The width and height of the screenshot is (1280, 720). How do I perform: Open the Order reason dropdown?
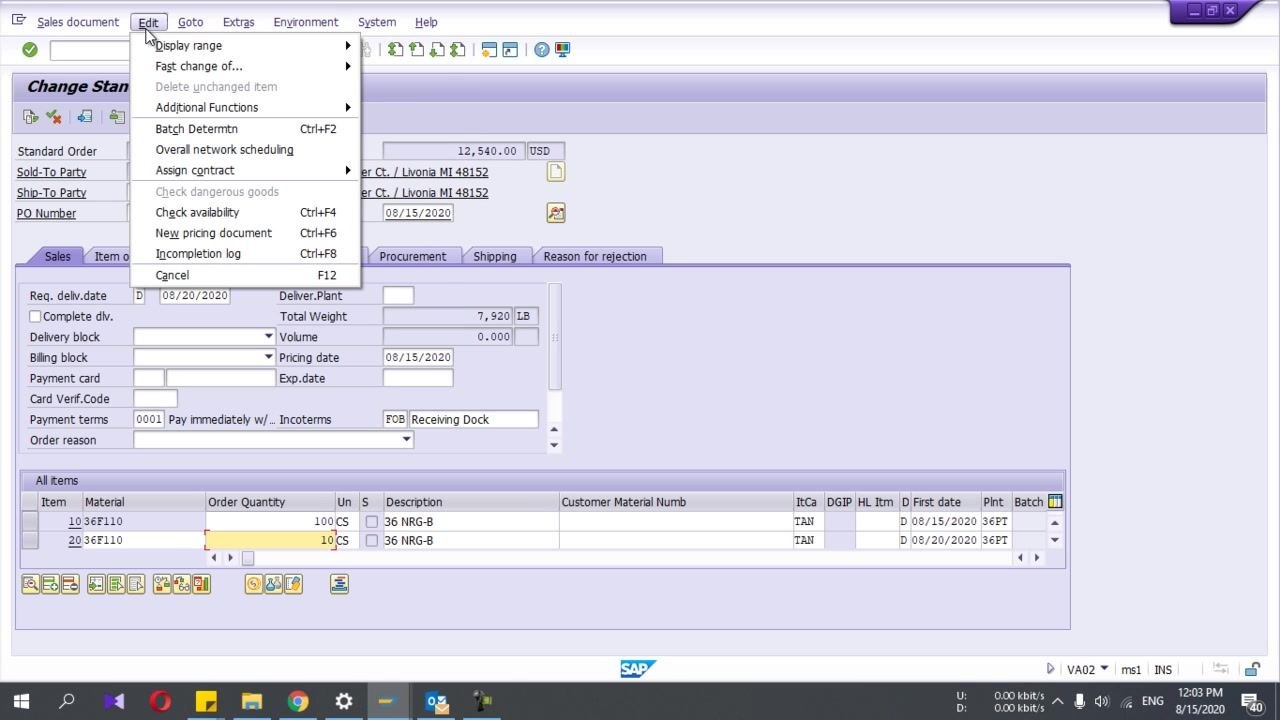[406, 440]
